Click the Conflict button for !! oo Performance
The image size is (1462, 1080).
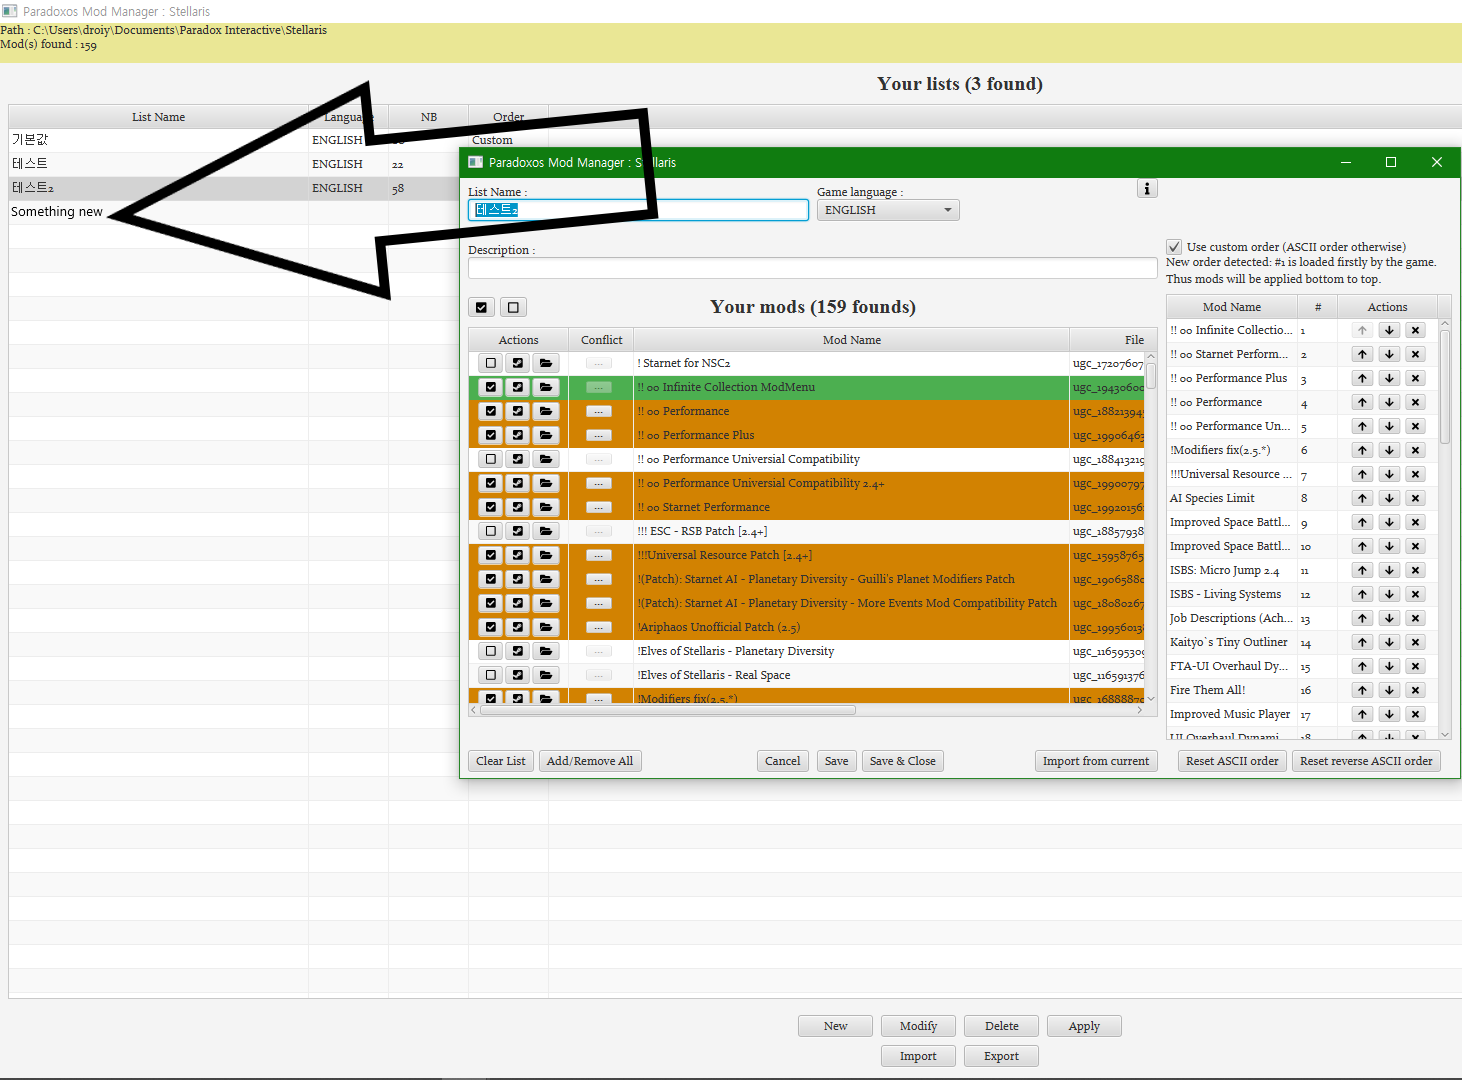tap(598, 411)
